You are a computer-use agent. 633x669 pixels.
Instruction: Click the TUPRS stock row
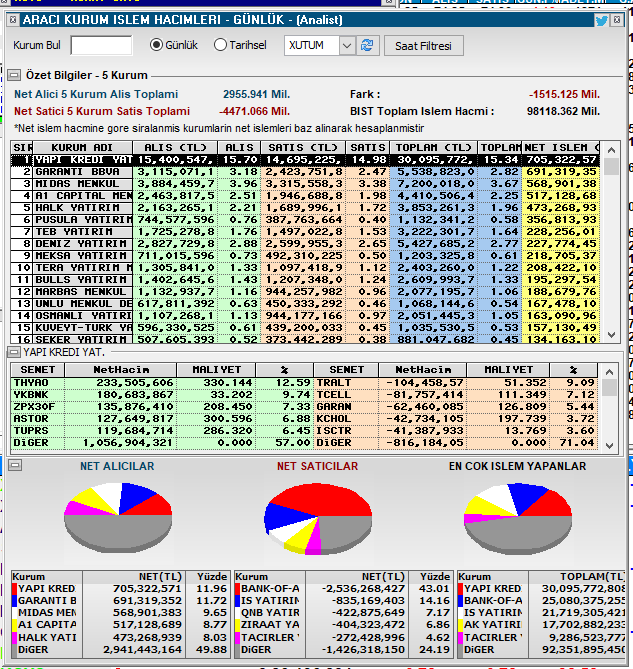pyautogui.click(x=162, y=430)
